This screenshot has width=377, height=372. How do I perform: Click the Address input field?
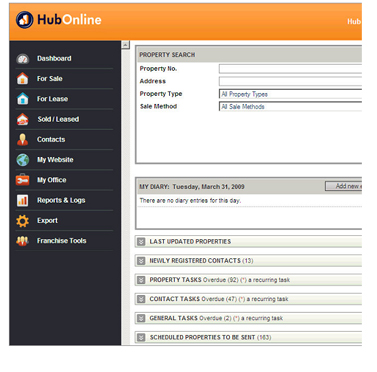[x=290, y=81]
